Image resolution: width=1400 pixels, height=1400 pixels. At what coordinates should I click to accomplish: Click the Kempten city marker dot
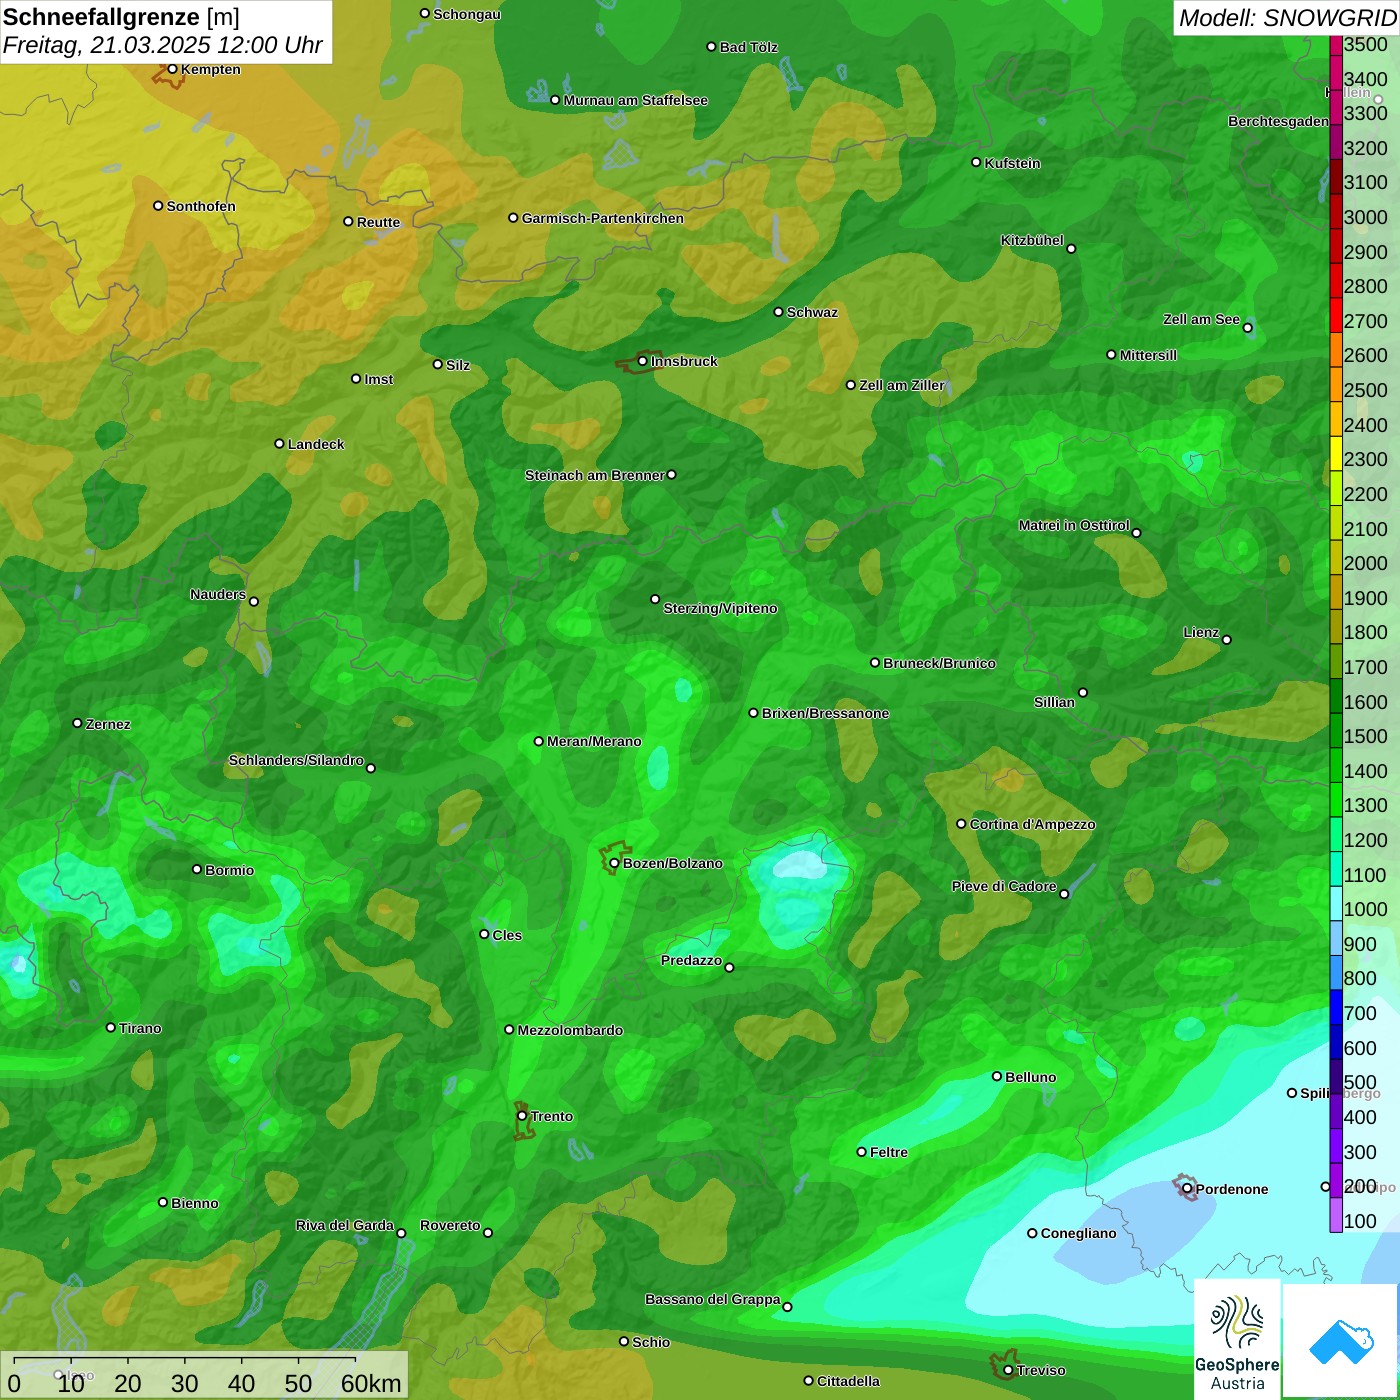[x=172, y=69]
